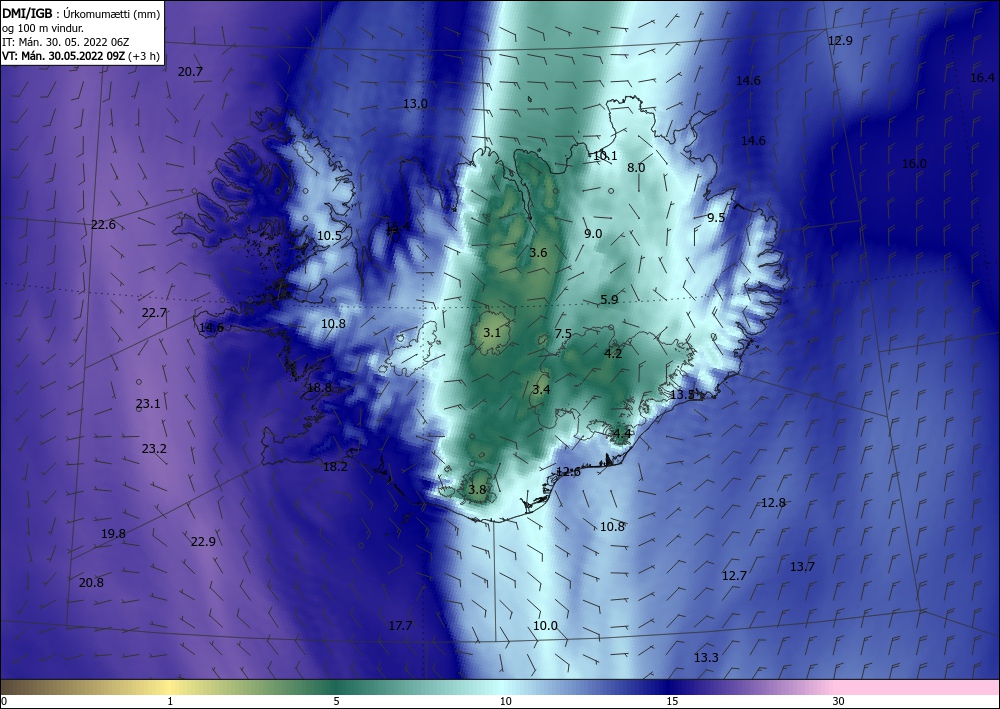Click the "0" tick on the color scale
Screen dimensions: 1000x709
(4, 702)
